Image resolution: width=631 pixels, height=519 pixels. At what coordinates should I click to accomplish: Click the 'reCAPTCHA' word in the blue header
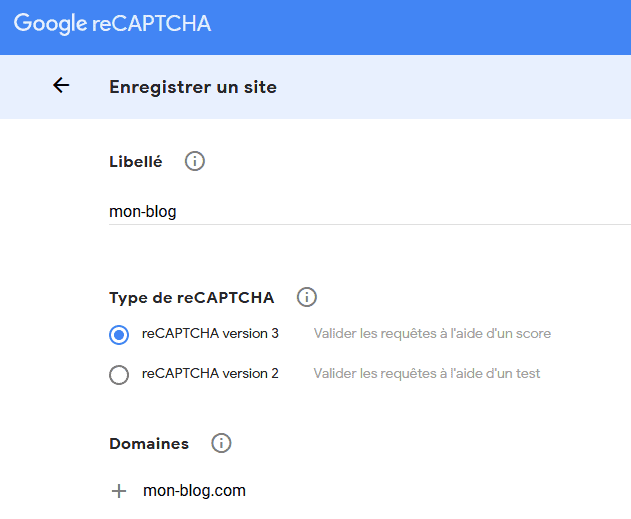coord(152,24)
